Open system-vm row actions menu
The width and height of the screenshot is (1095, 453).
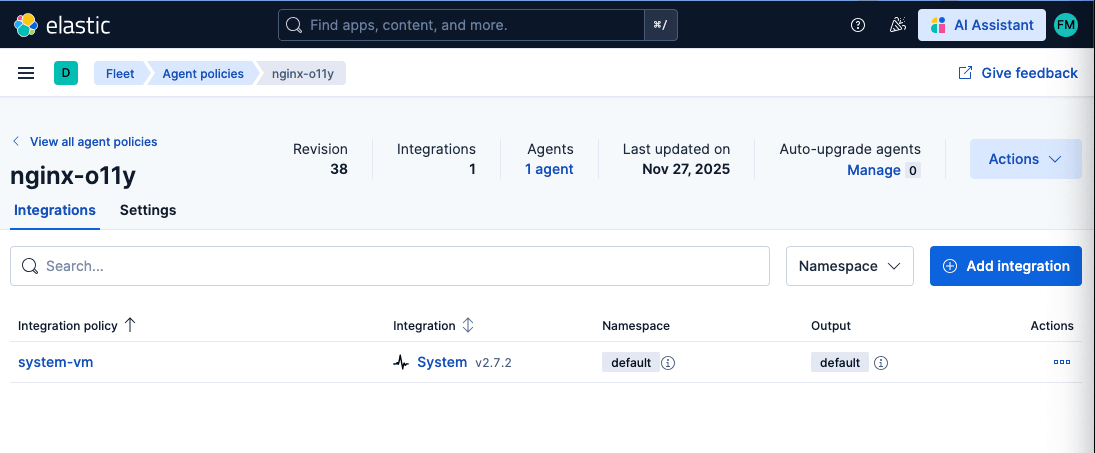coord(1061,362)
